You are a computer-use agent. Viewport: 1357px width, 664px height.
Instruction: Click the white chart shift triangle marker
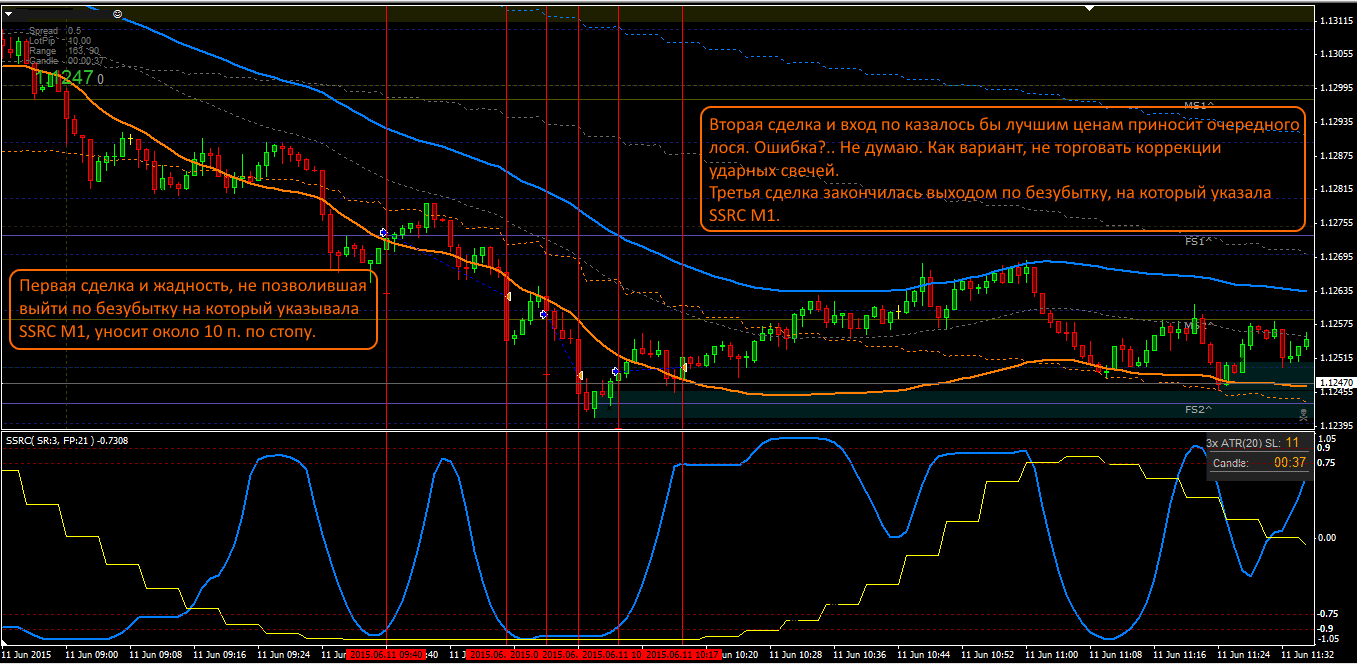click(1091, 8)
